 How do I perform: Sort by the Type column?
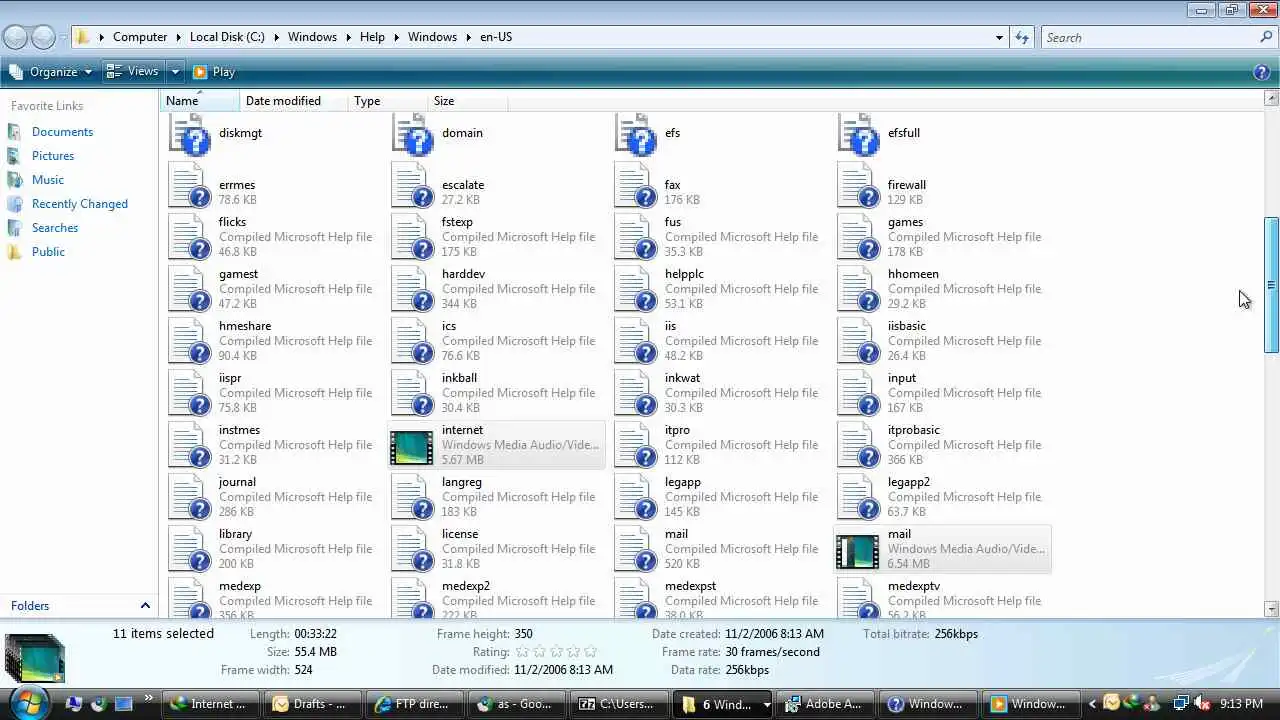tap(388, 101)
